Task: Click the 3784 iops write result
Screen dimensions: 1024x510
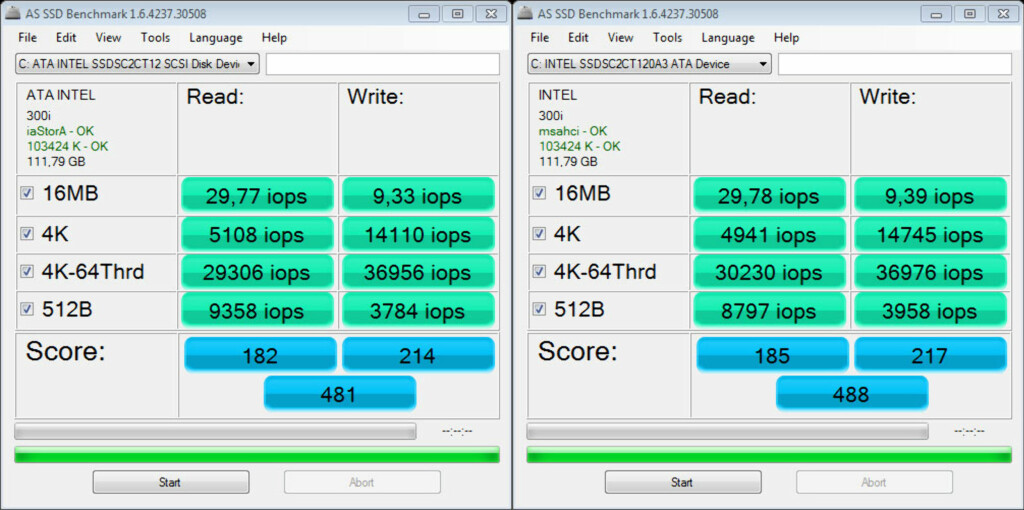Action: (418, 310)
